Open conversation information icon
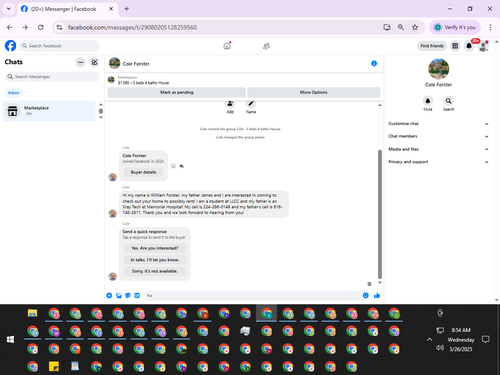Image resolution: width=500 pixels, height=375 pixels. click(374, 63)
